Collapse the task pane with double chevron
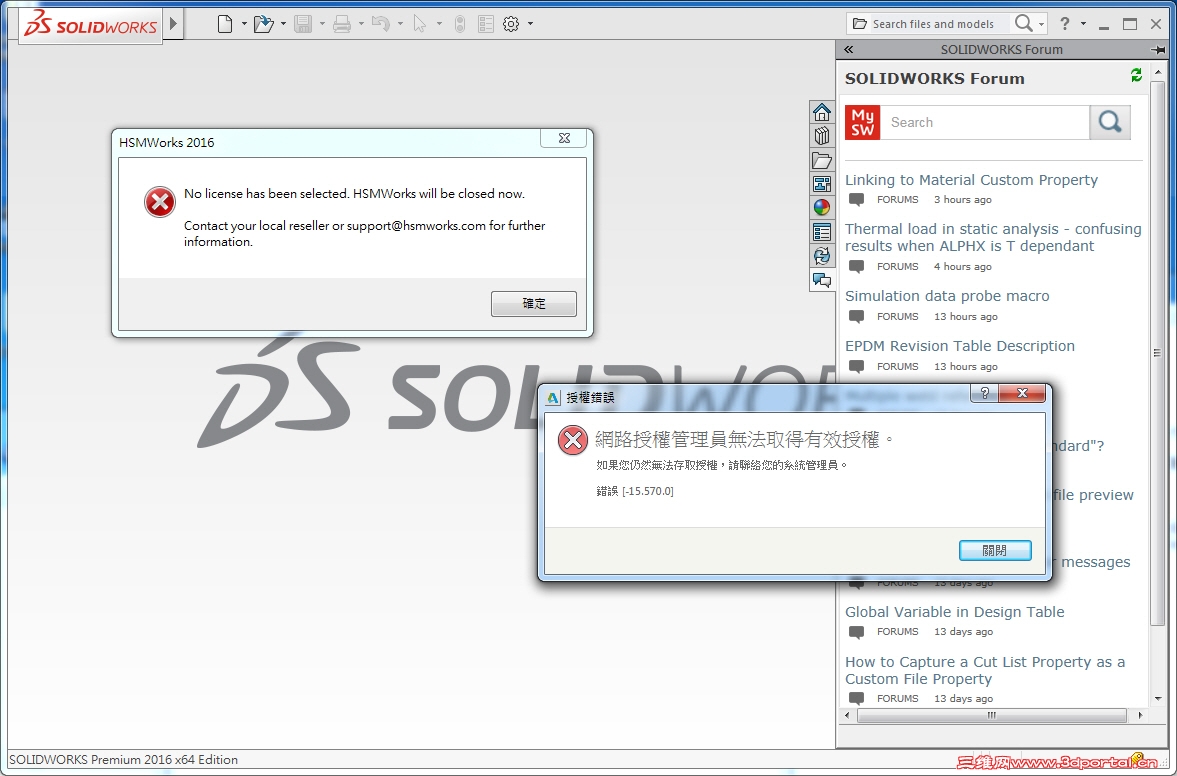The height and width of the screenshot is (776, 1177). click(x=849, y=50)
